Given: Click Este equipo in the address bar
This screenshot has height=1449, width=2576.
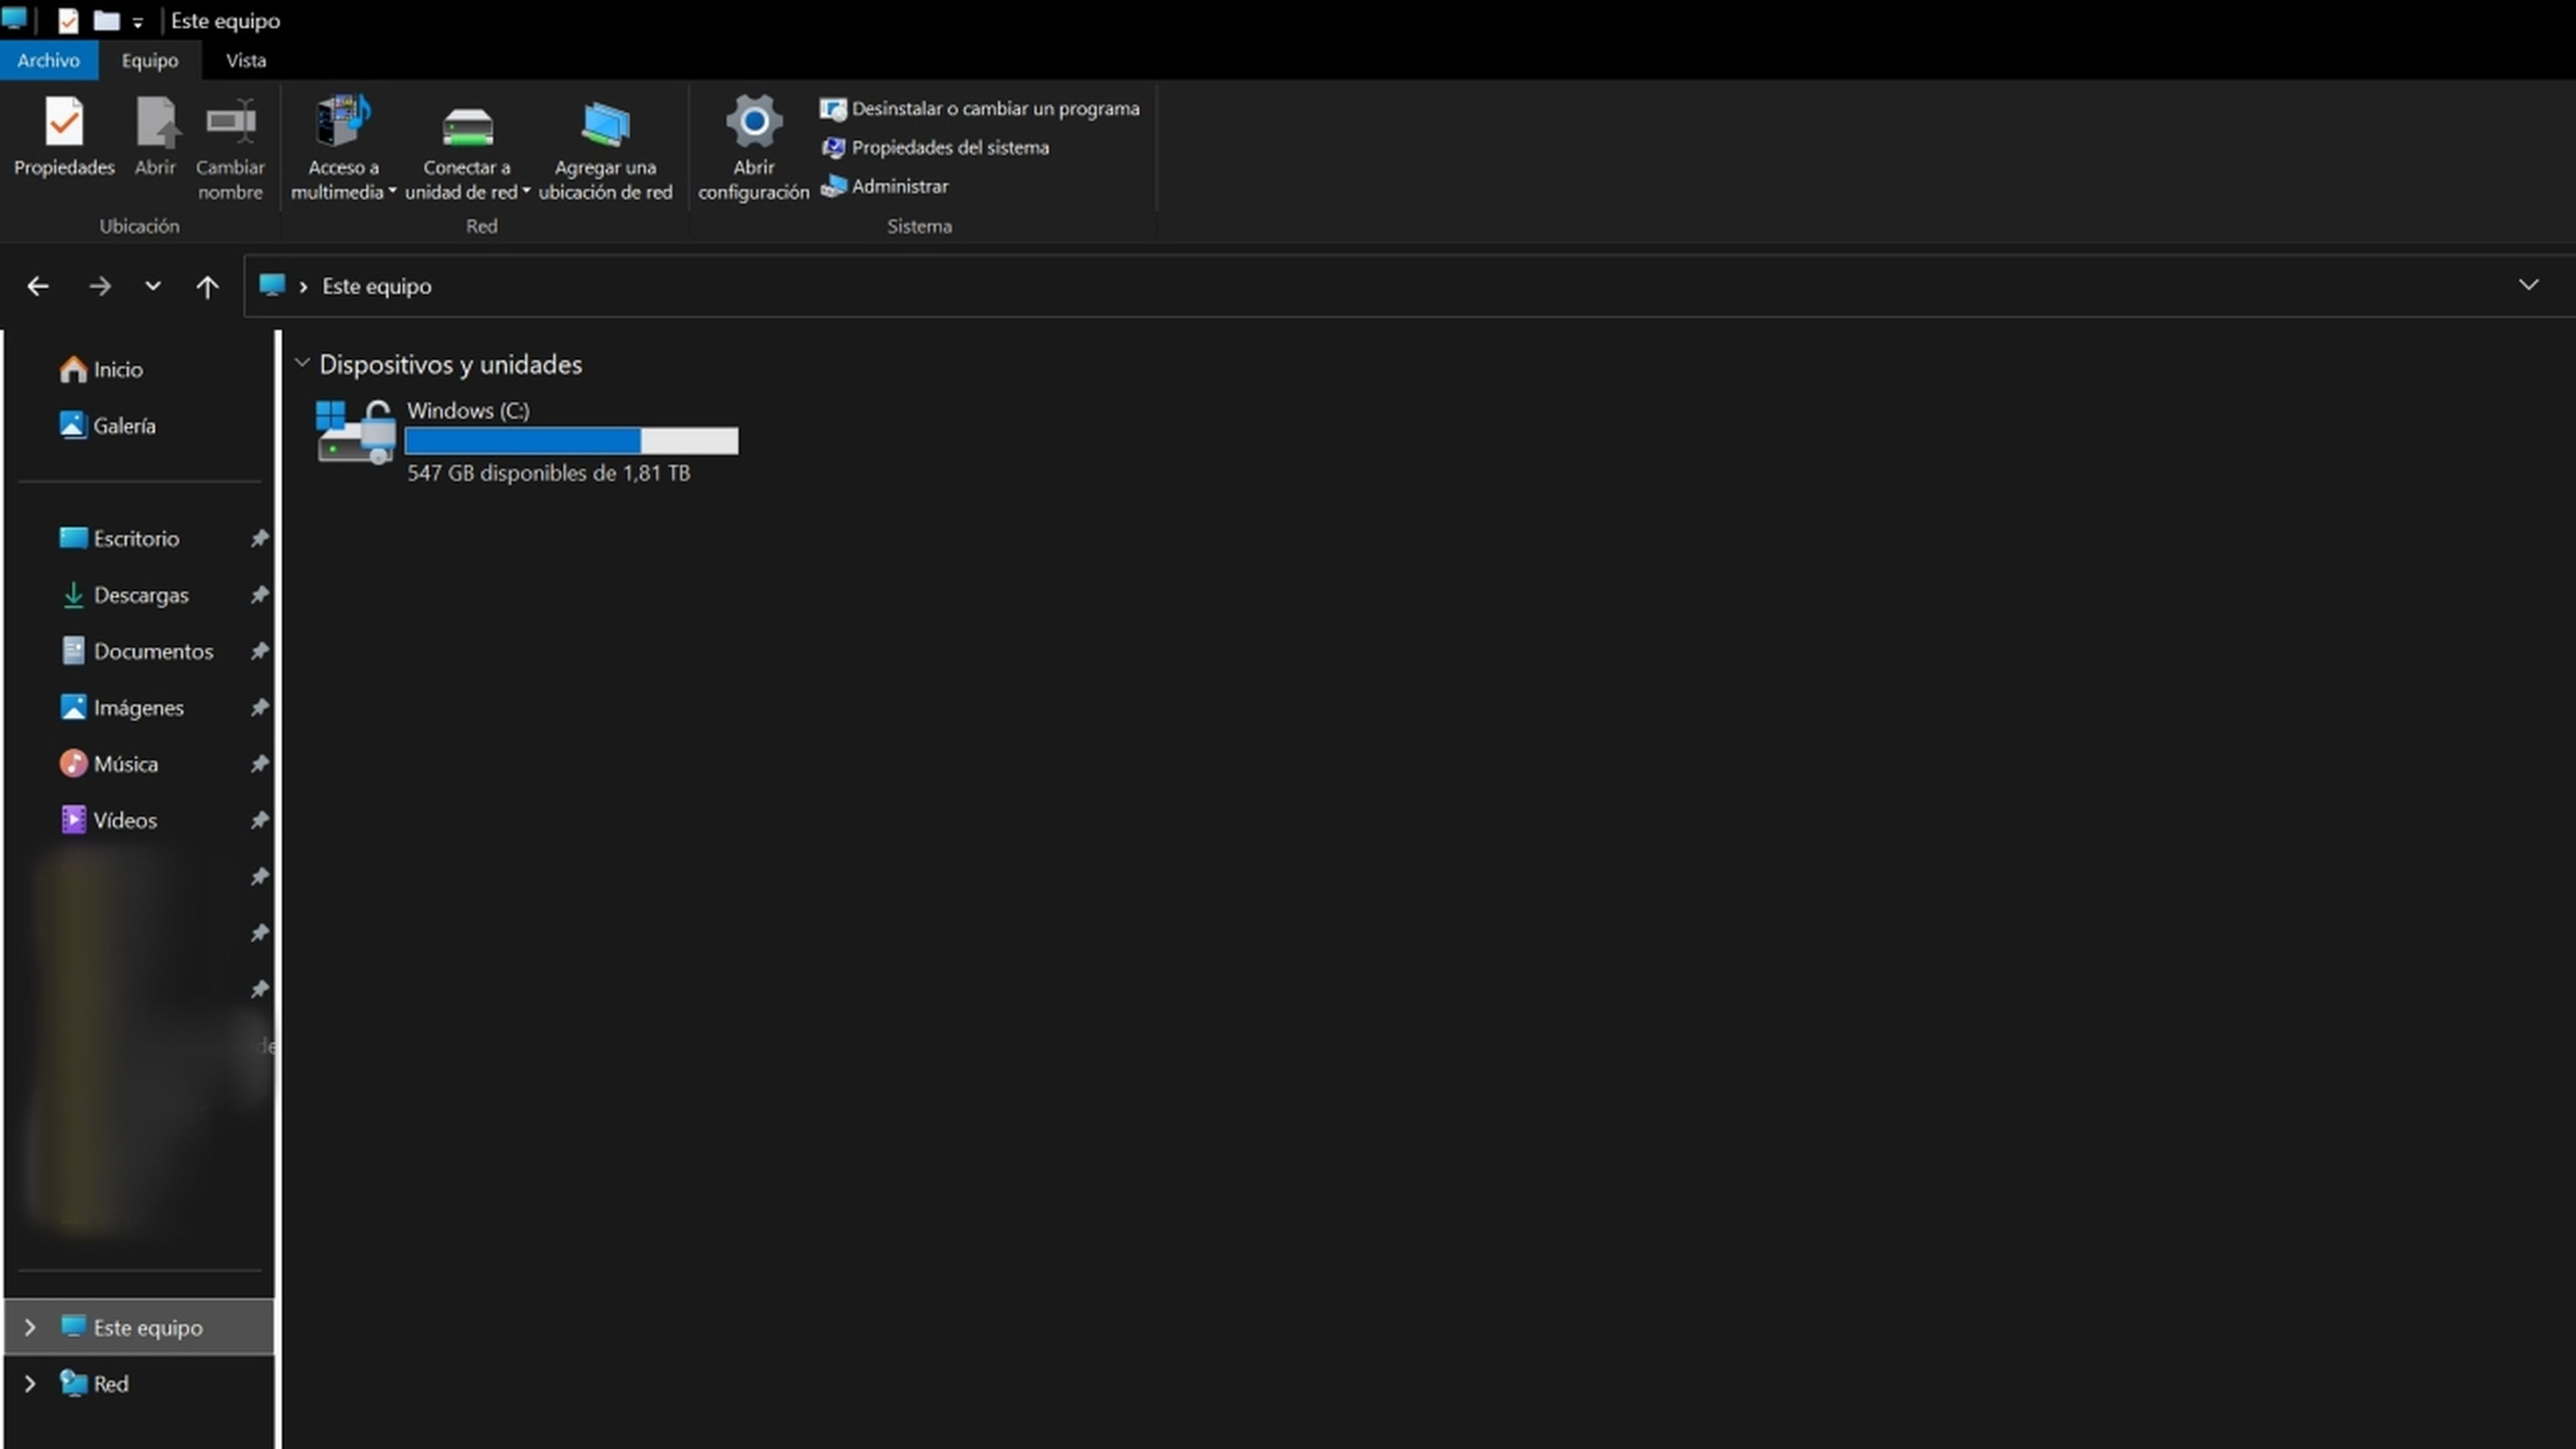Looking at the screenshot, I should (377, 286).
